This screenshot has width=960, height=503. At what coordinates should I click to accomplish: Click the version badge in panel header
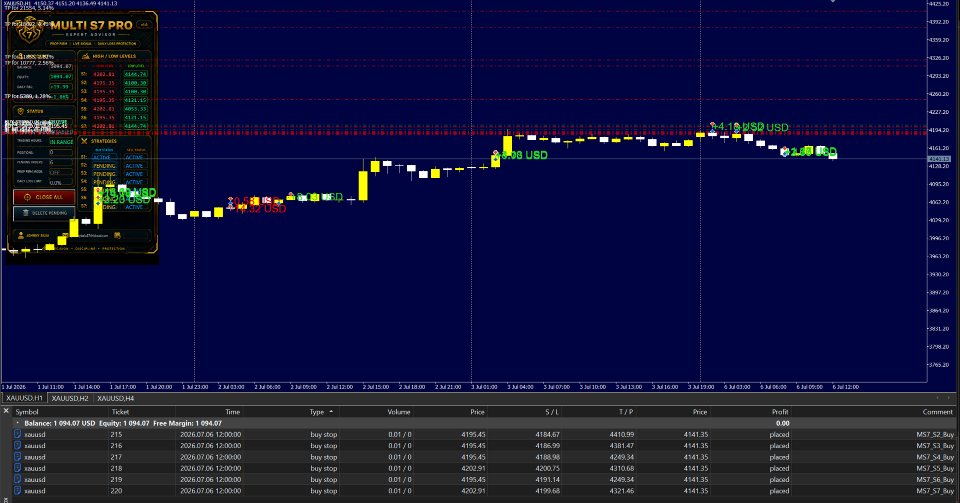[x=144, y=25]
